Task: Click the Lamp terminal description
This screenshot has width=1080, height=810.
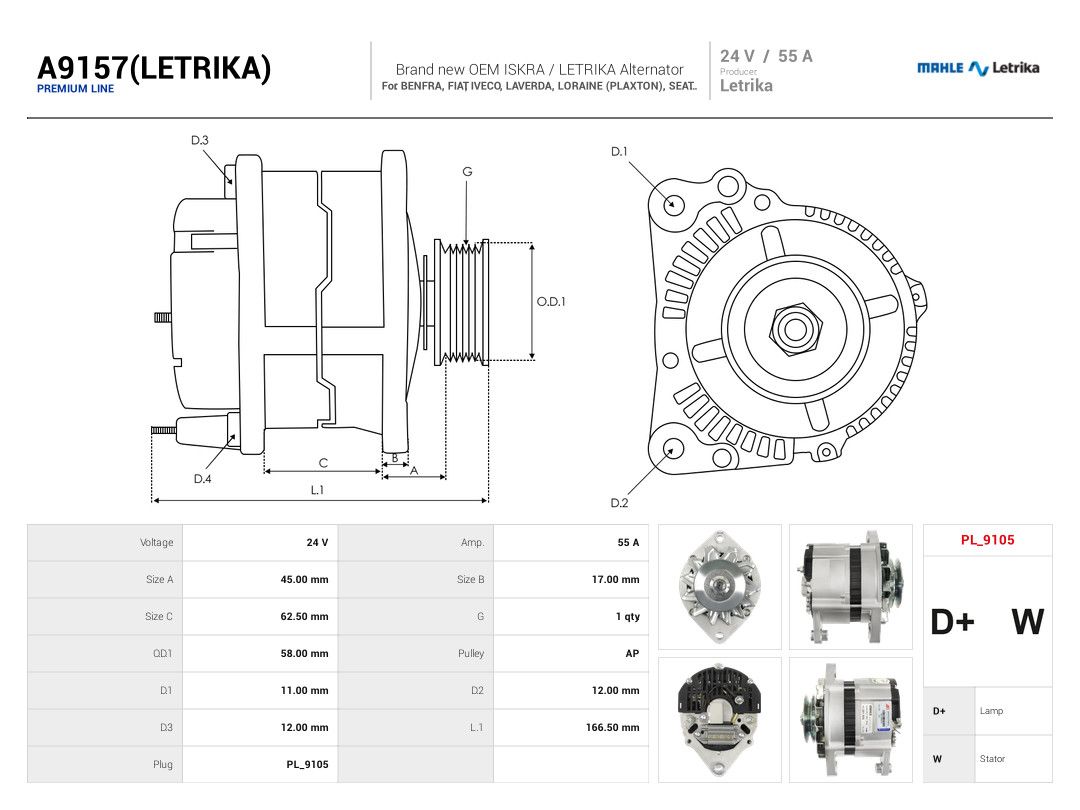Action: coord(991,711)
